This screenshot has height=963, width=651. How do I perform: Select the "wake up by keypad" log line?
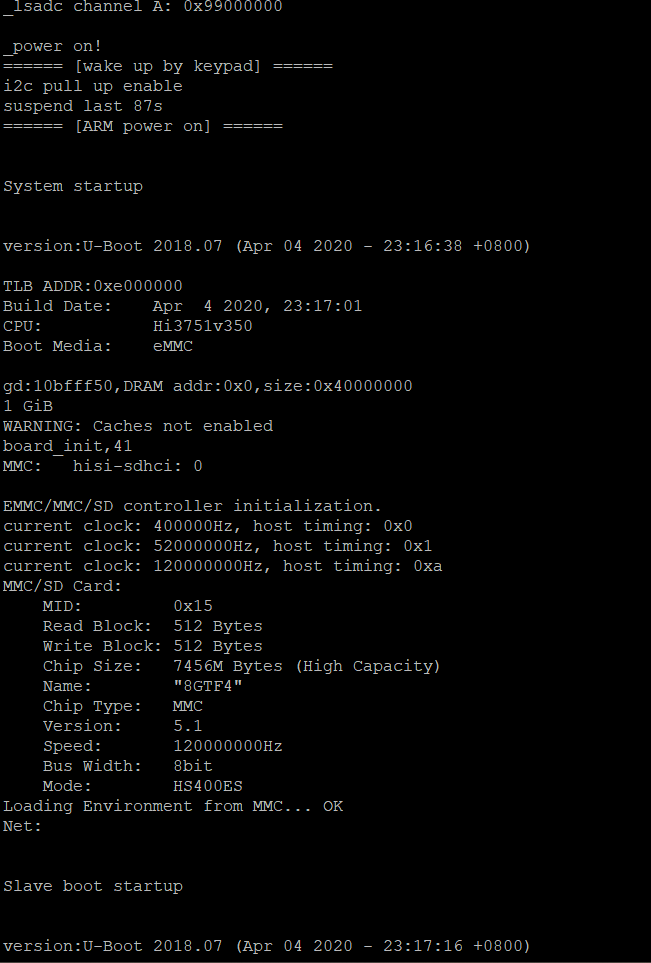pos(168,66)
